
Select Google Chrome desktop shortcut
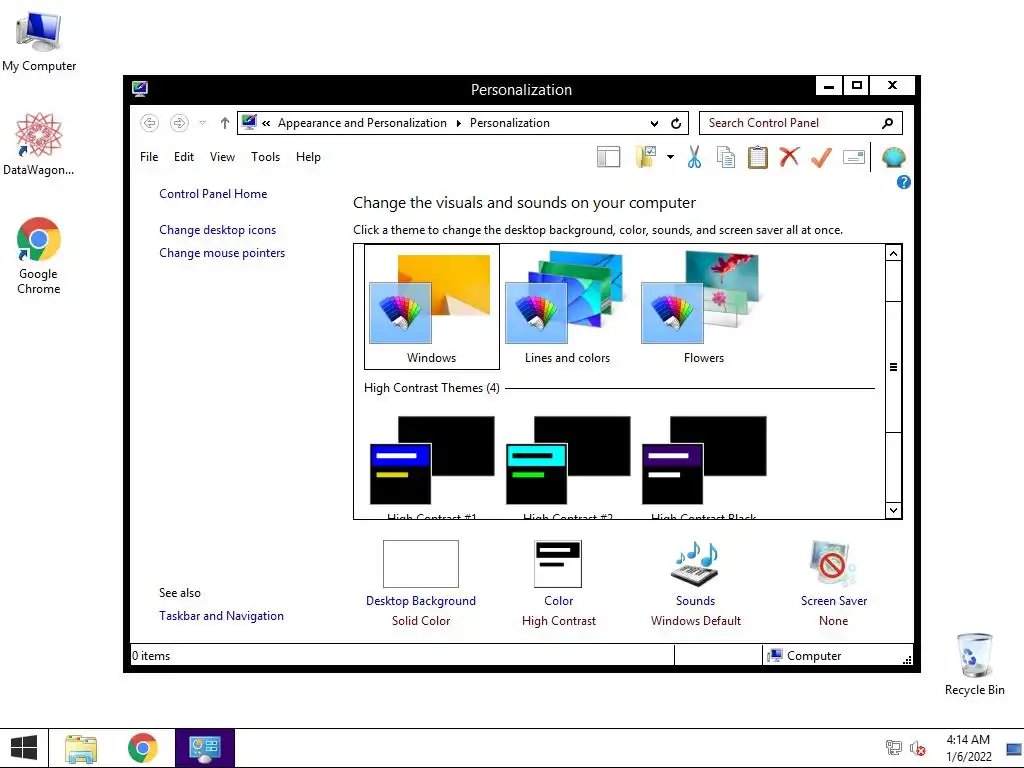pos(39,256)
